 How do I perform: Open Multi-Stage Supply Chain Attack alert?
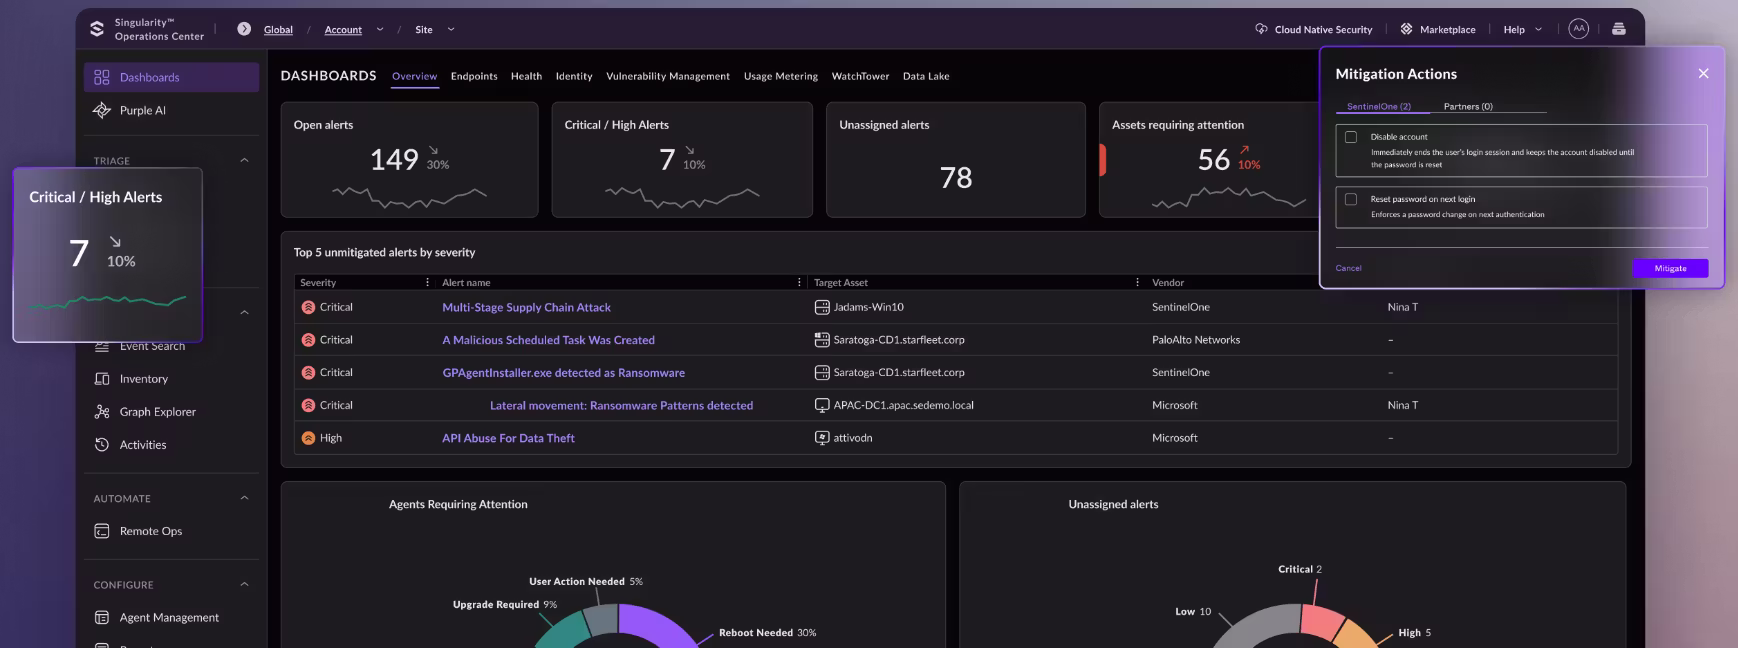click(x=526, y=308)
